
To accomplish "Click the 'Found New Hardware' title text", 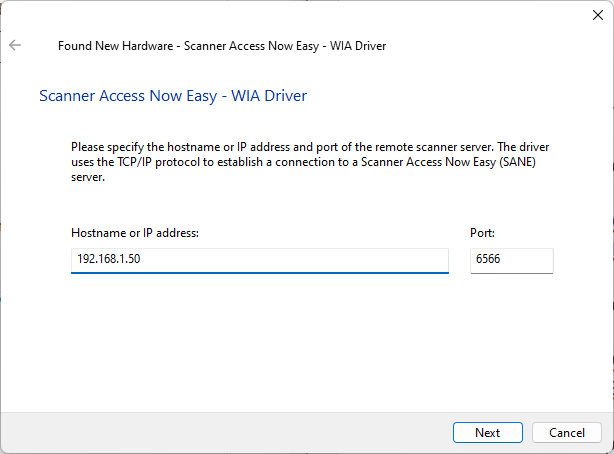I will 116,46.
